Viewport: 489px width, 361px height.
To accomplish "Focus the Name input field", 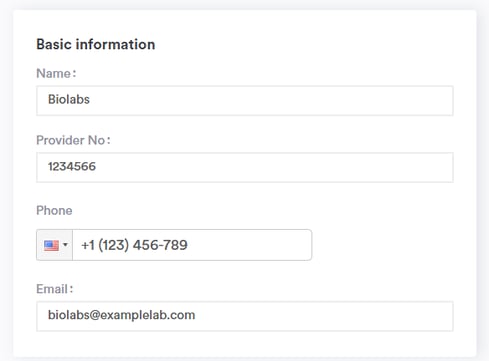I will [x=245, y=101].
